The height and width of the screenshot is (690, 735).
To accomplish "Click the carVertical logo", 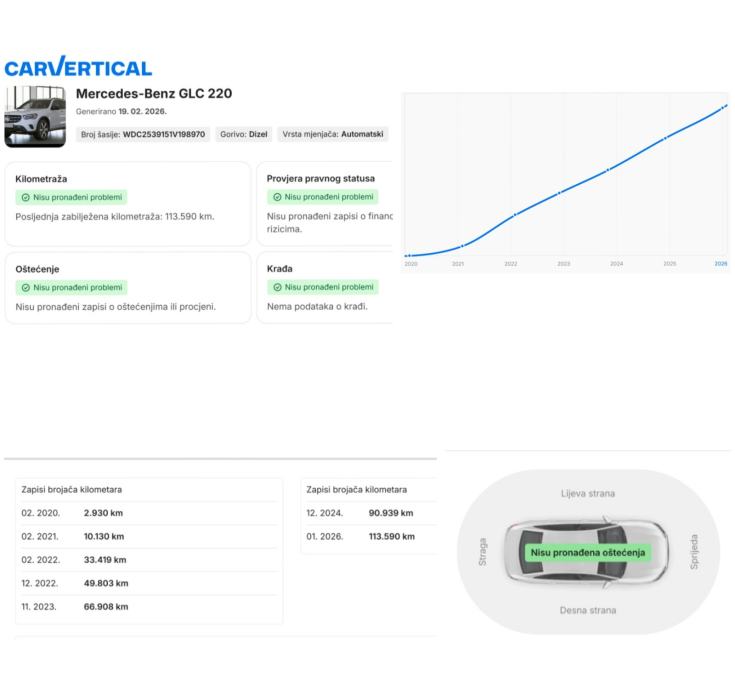I will point(78,67).
